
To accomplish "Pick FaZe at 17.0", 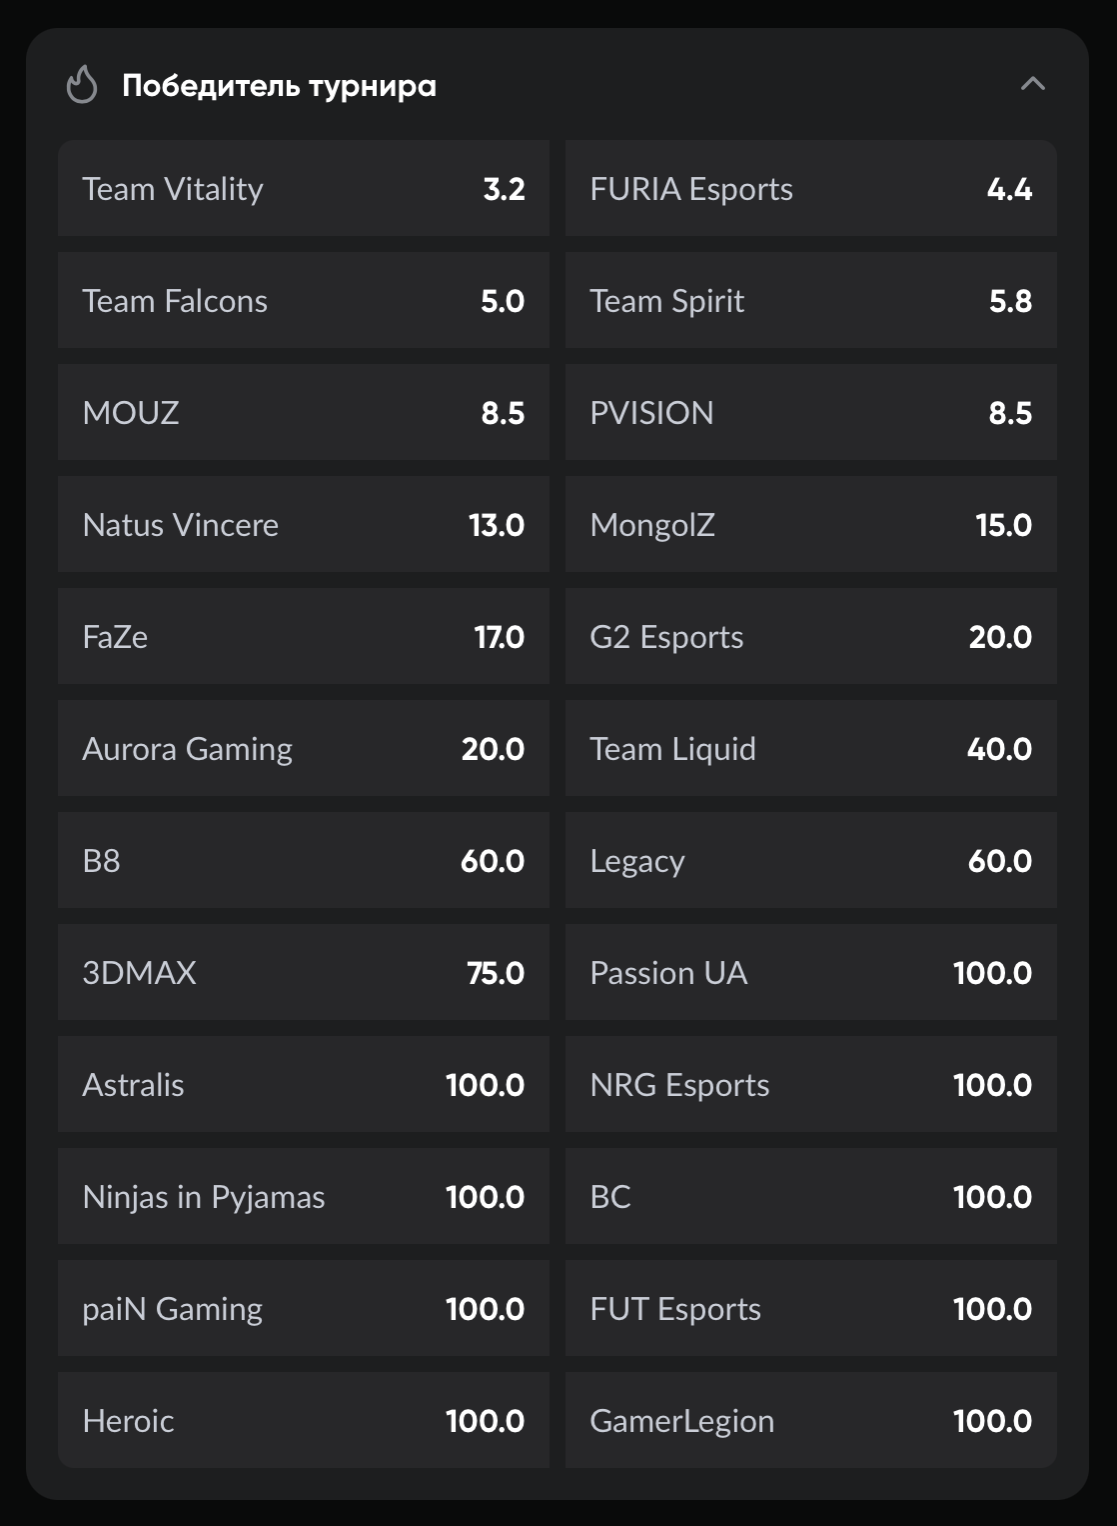I will point(303,637).
